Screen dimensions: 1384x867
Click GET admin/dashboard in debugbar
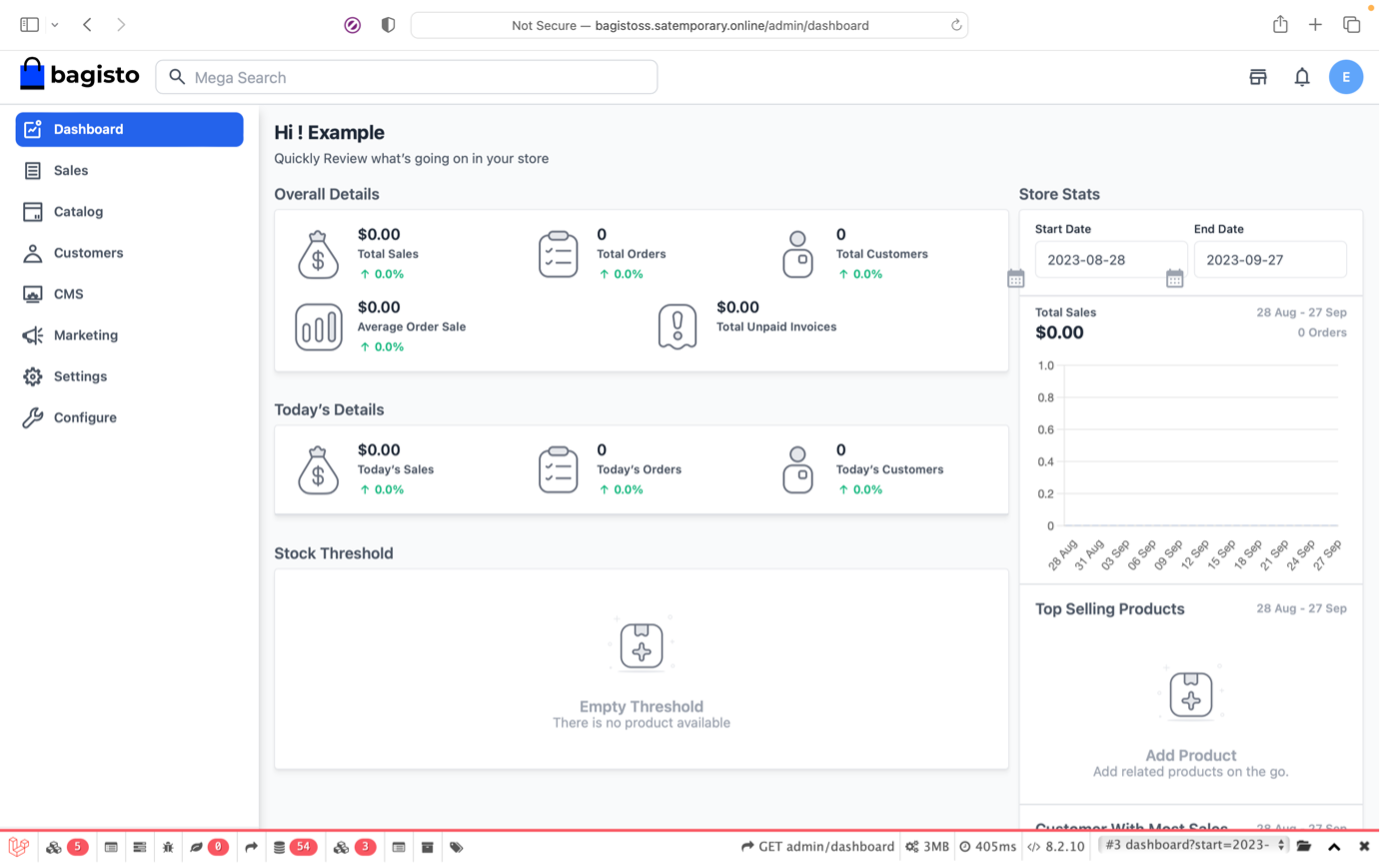[x=818, y=847]
